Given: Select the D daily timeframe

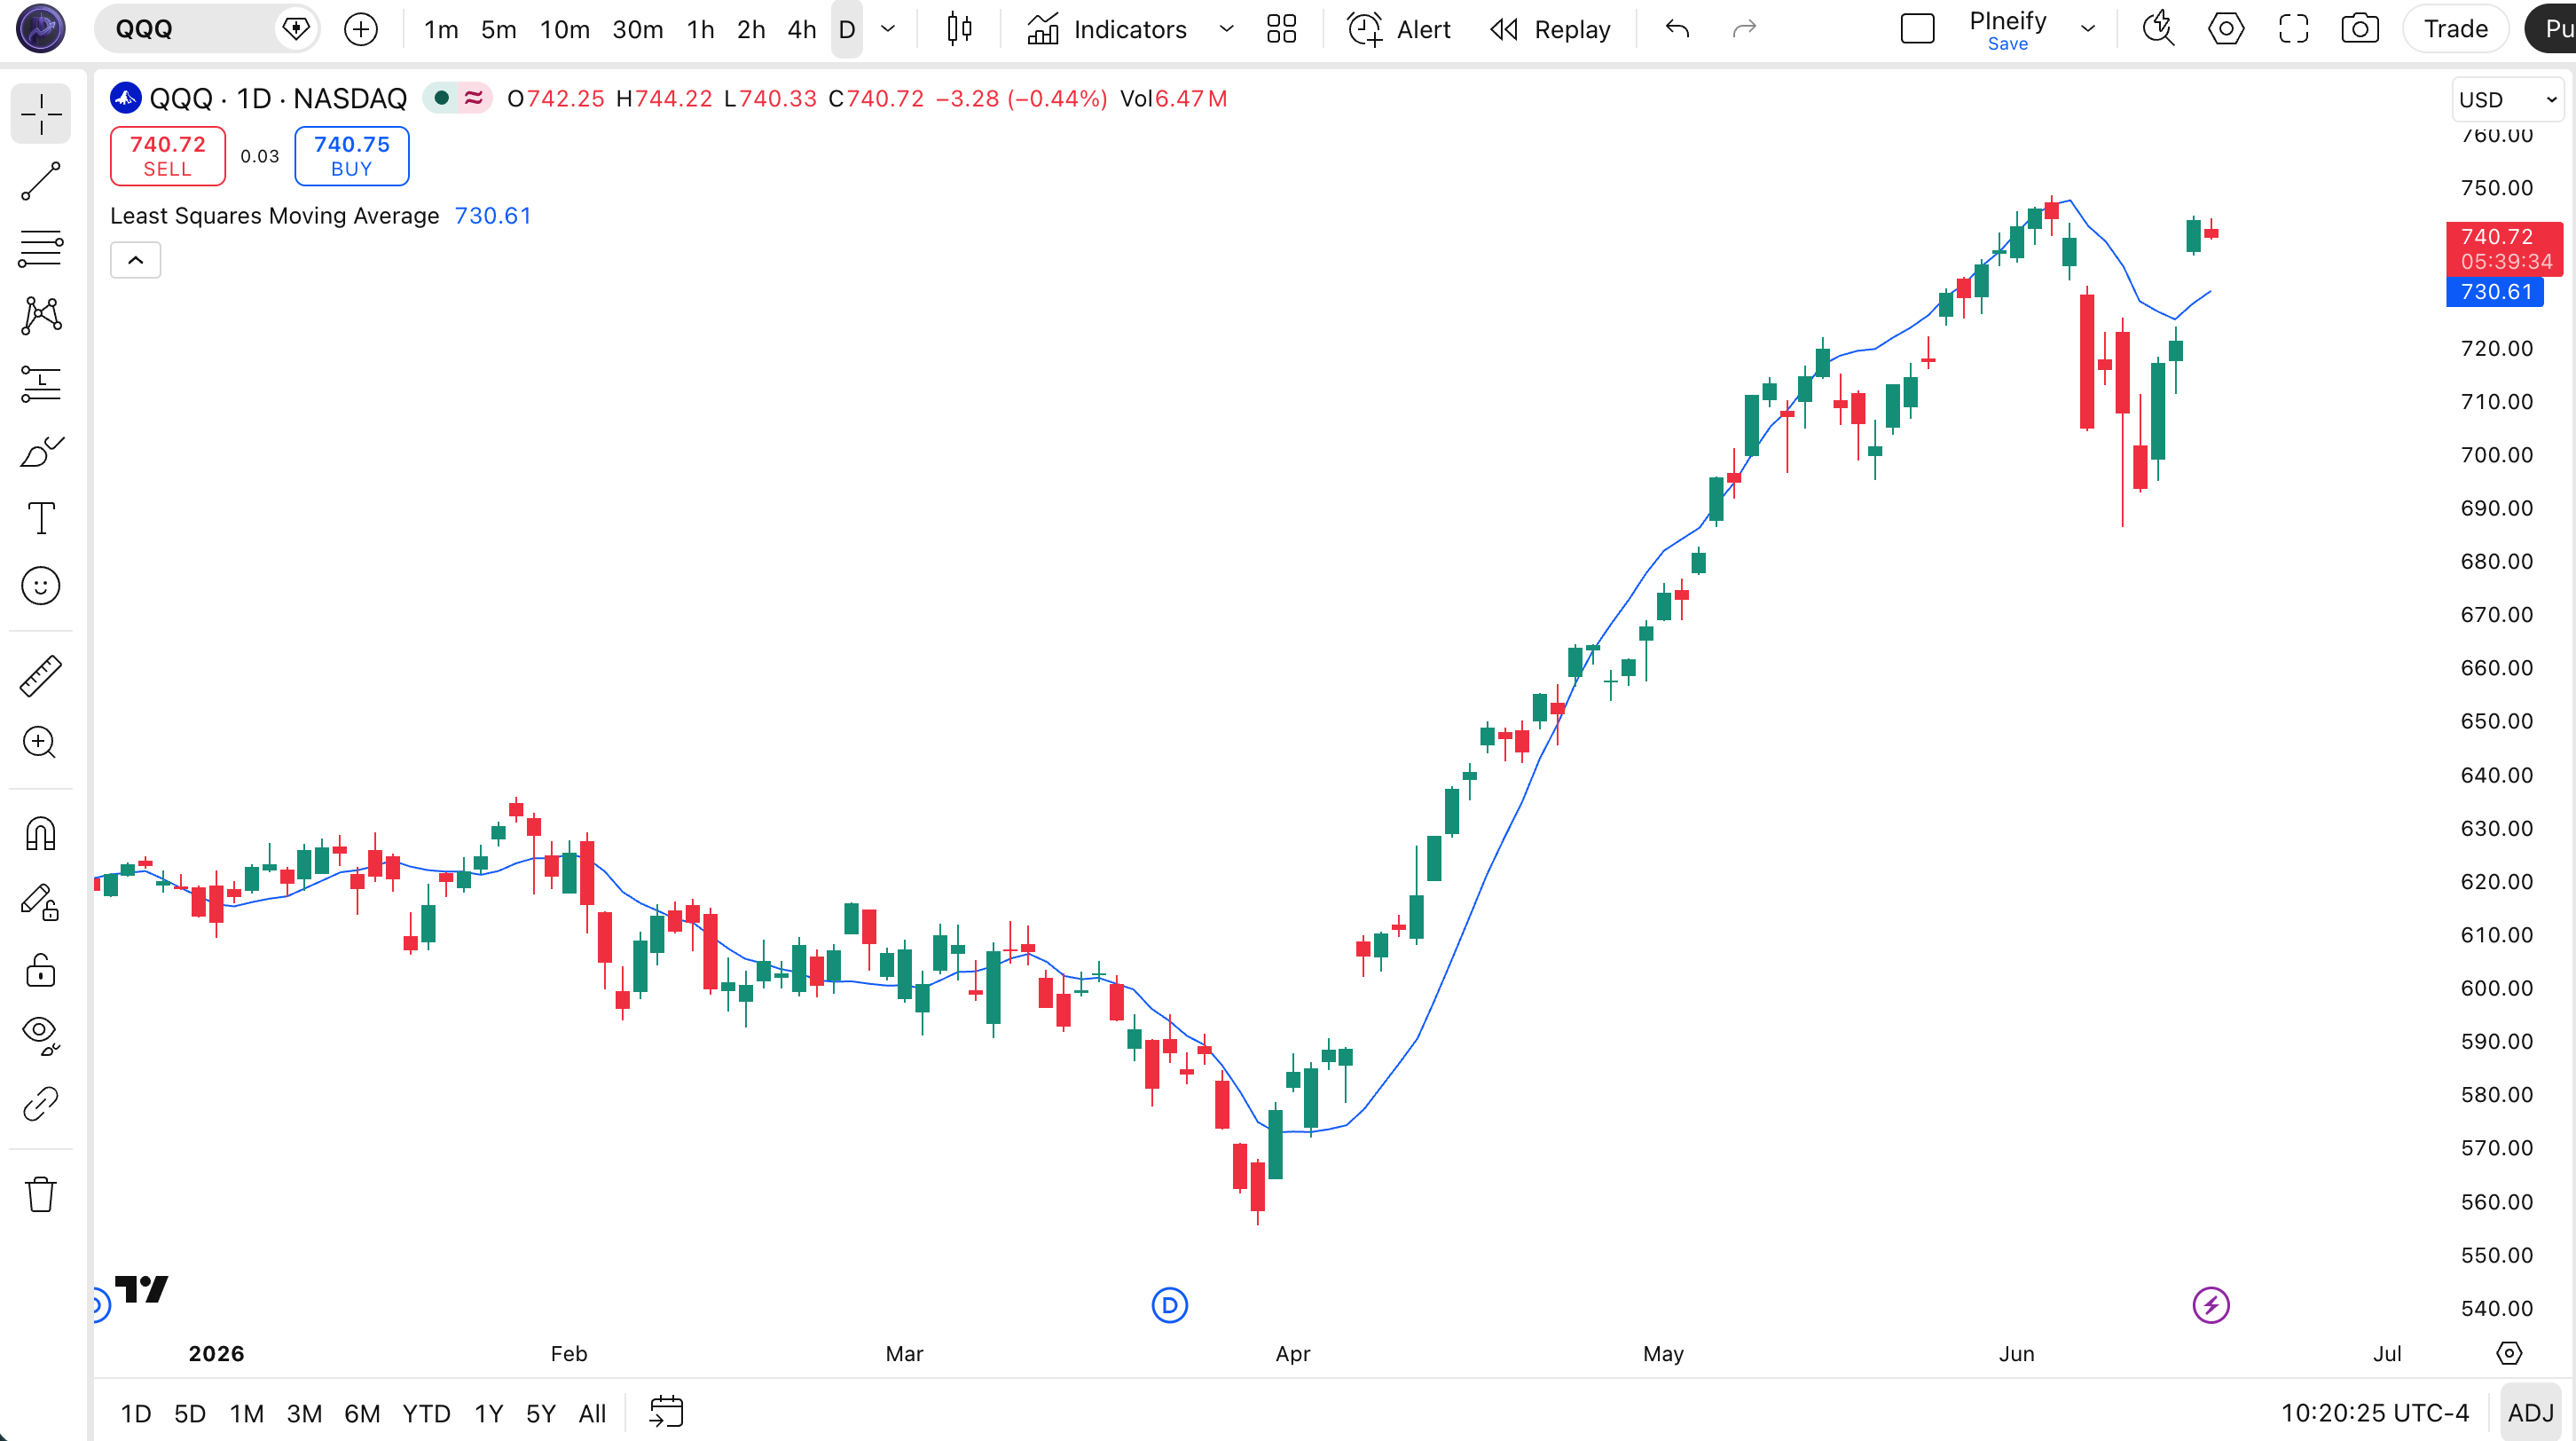Looking at the screenshot, I should click(x=847, y=29).
